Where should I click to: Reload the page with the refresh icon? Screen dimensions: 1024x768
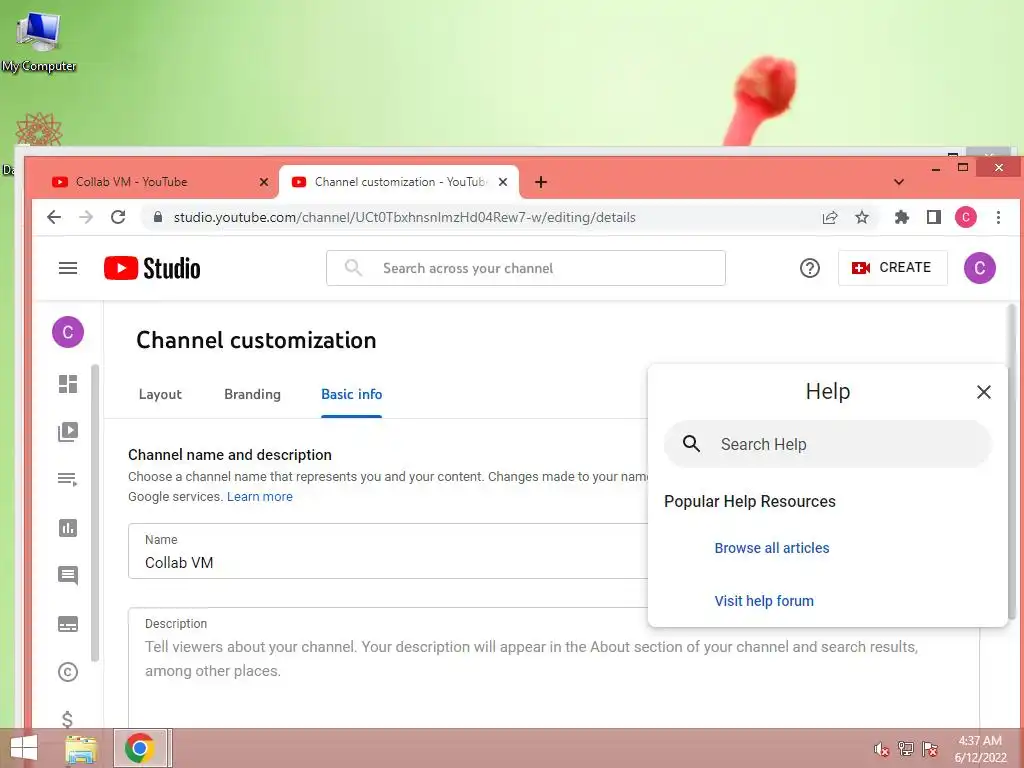coord(118,217)
